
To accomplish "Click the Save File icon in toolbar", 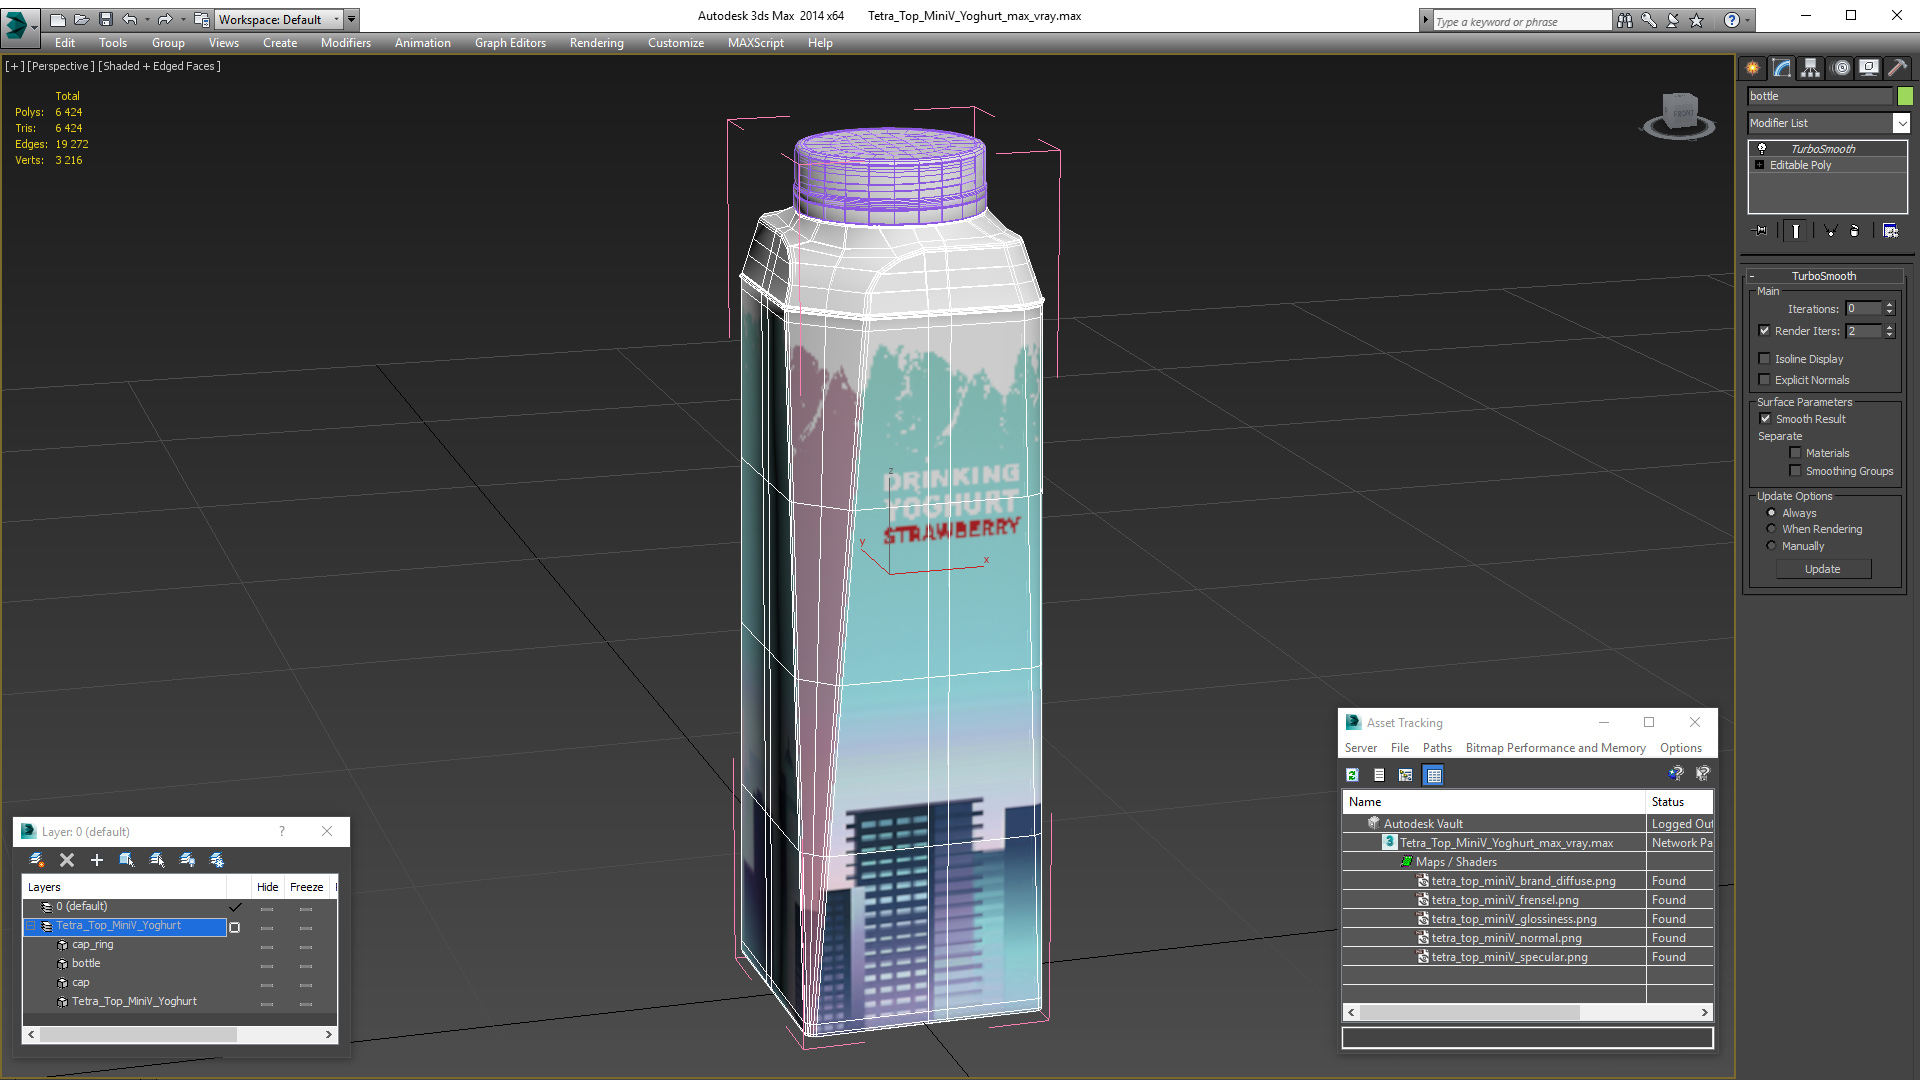I will coord(106,19).
